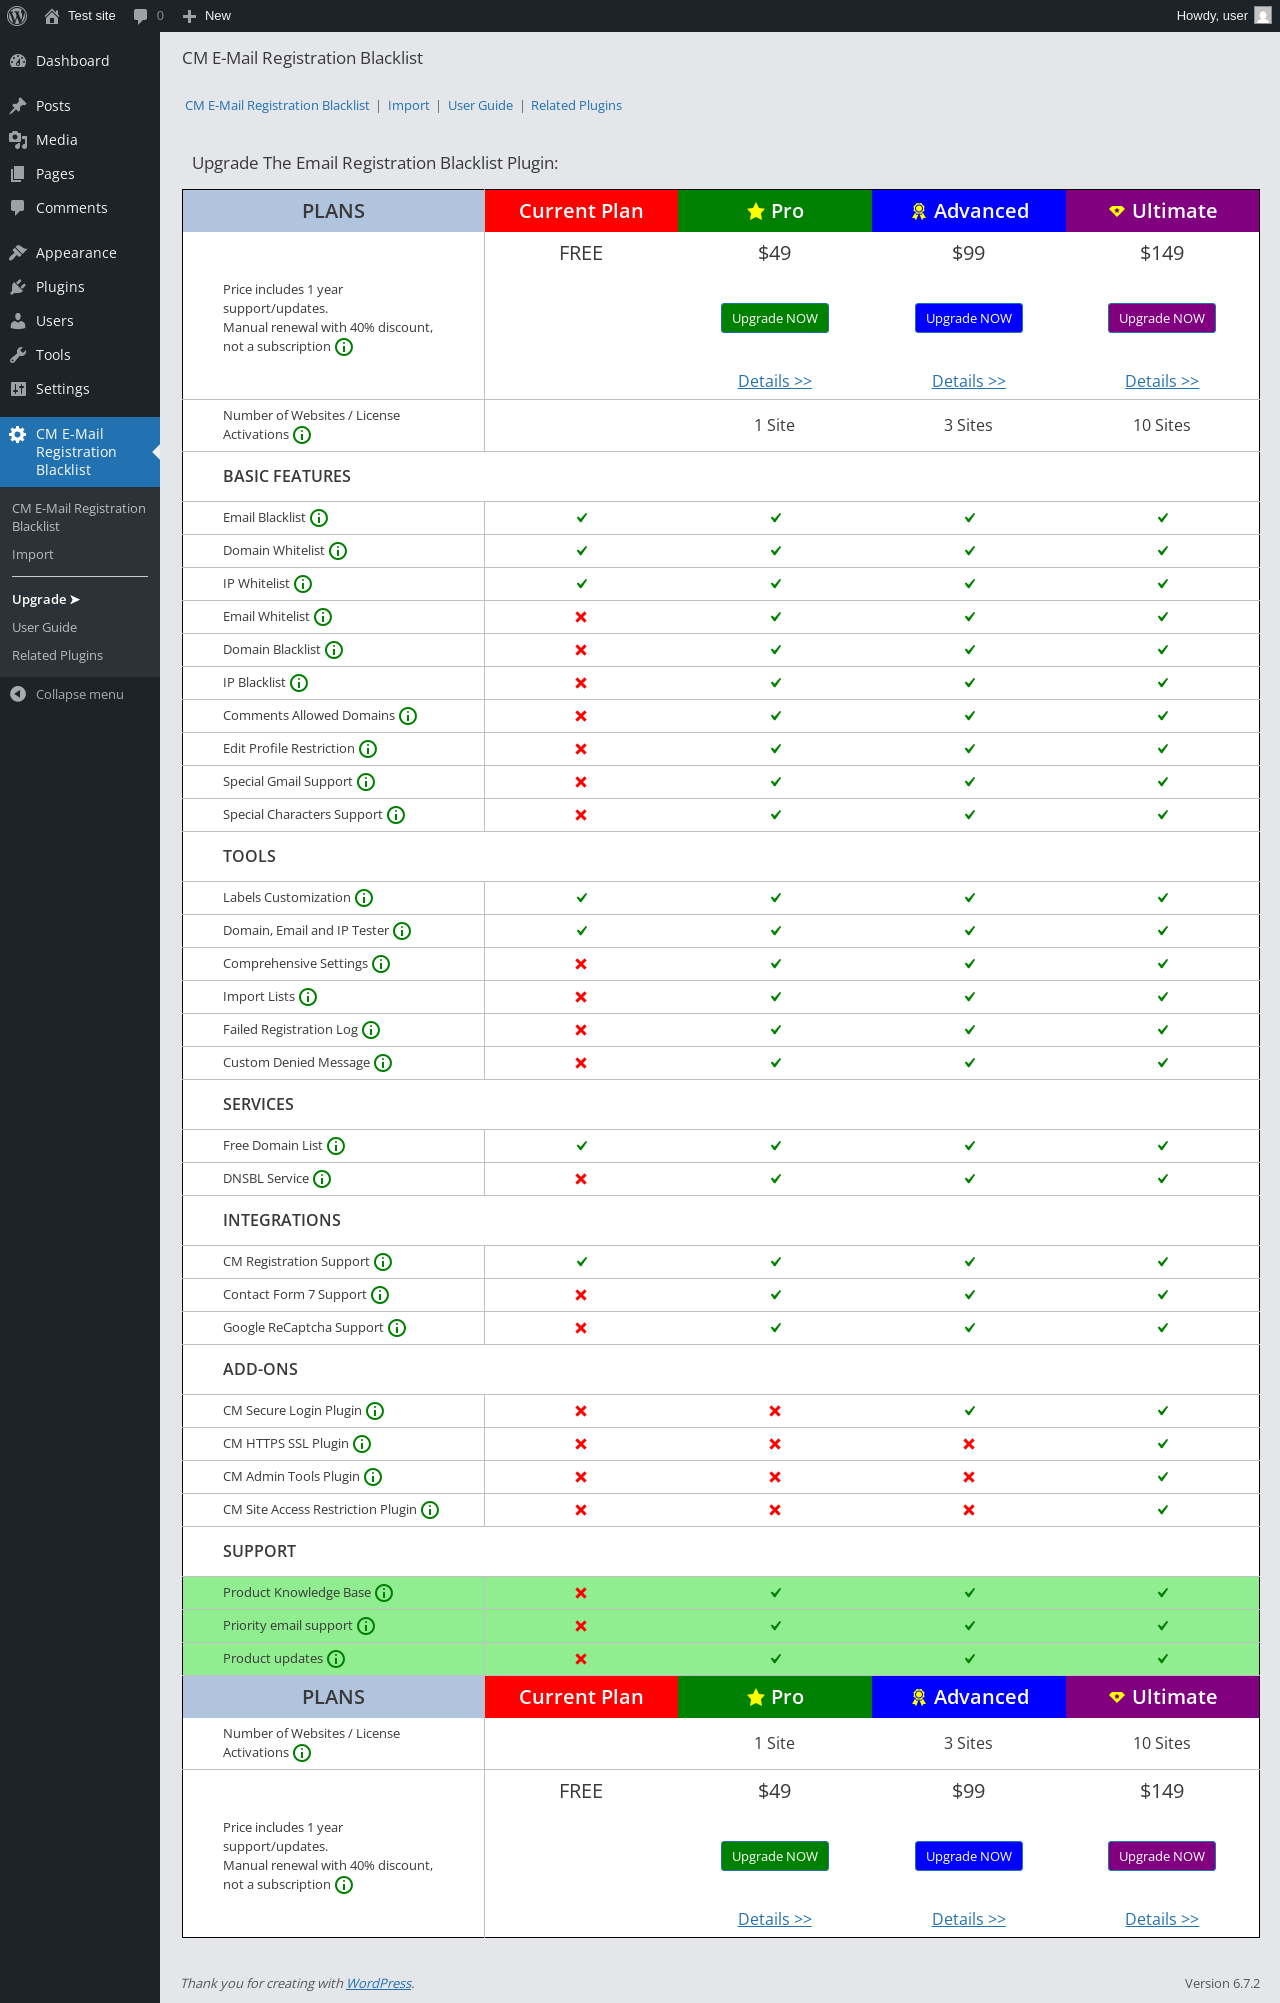Click the info icon next to IP Whitelist
This screenshot has height=2003, width=1280.
[303, 584]
